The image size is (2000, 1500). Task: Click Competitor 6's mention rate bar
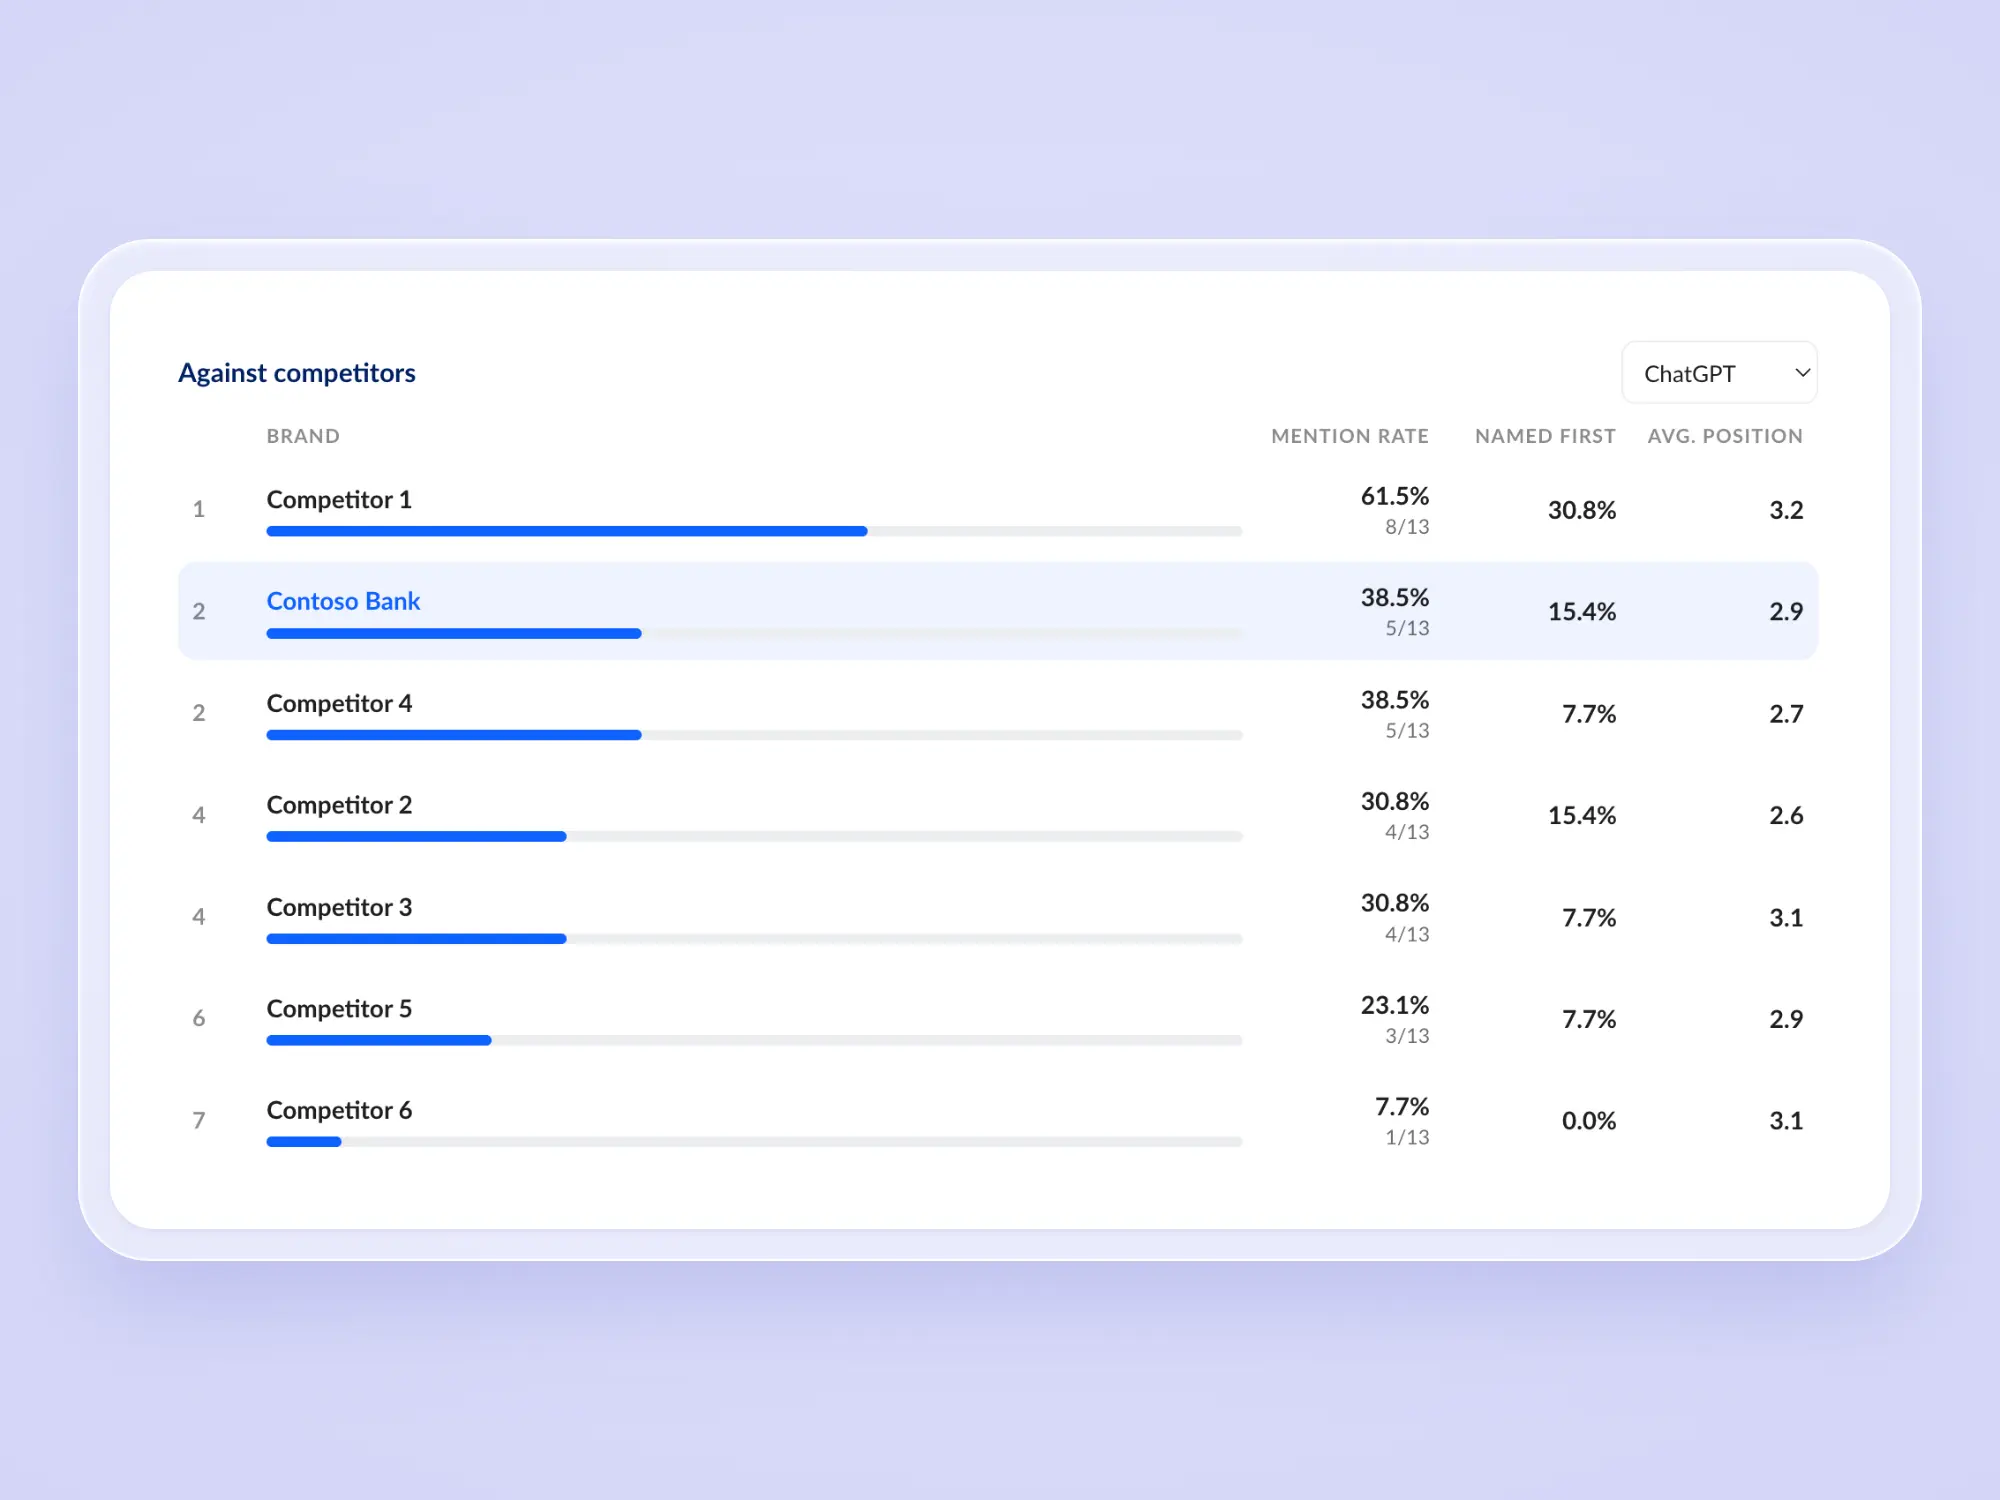click(754, 1142)
